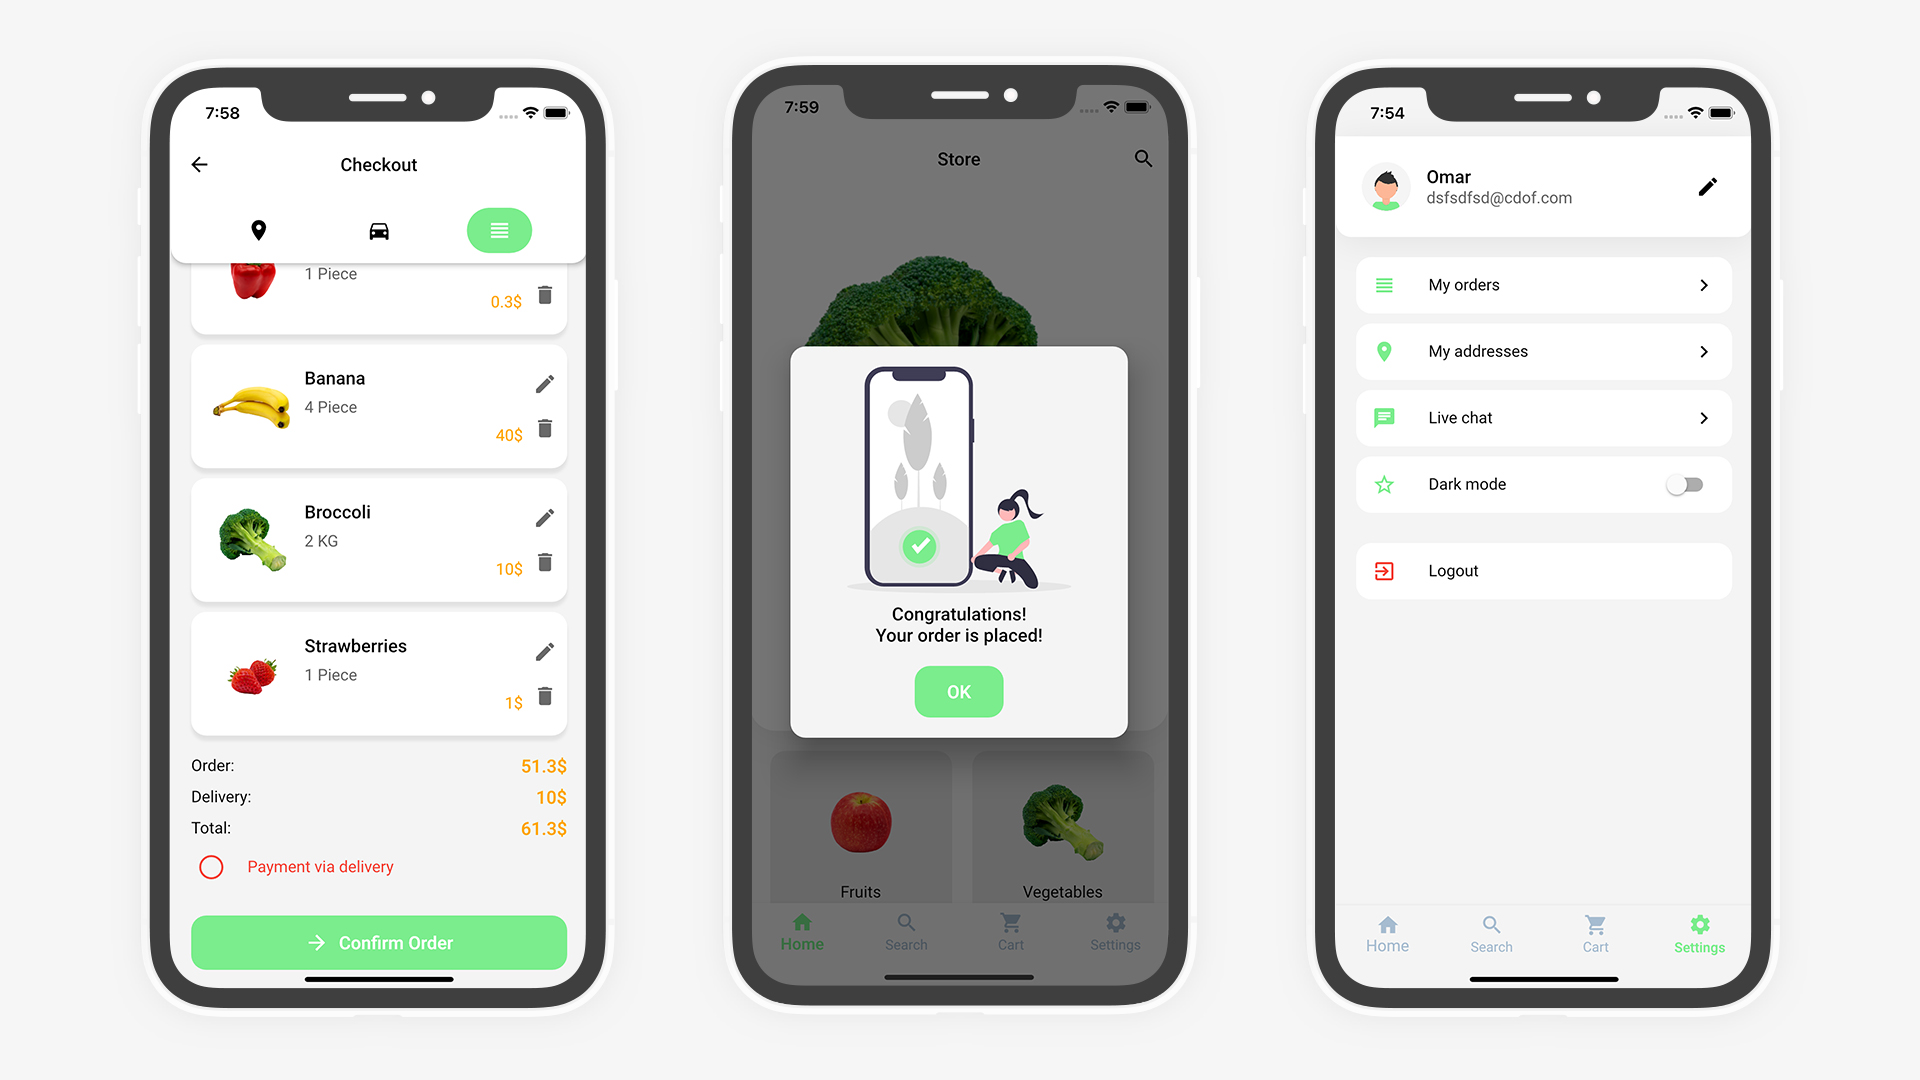1920x1080 pixels.
Task: Tap the edit pencil icon next to Banana
Action: click(546, 382)
